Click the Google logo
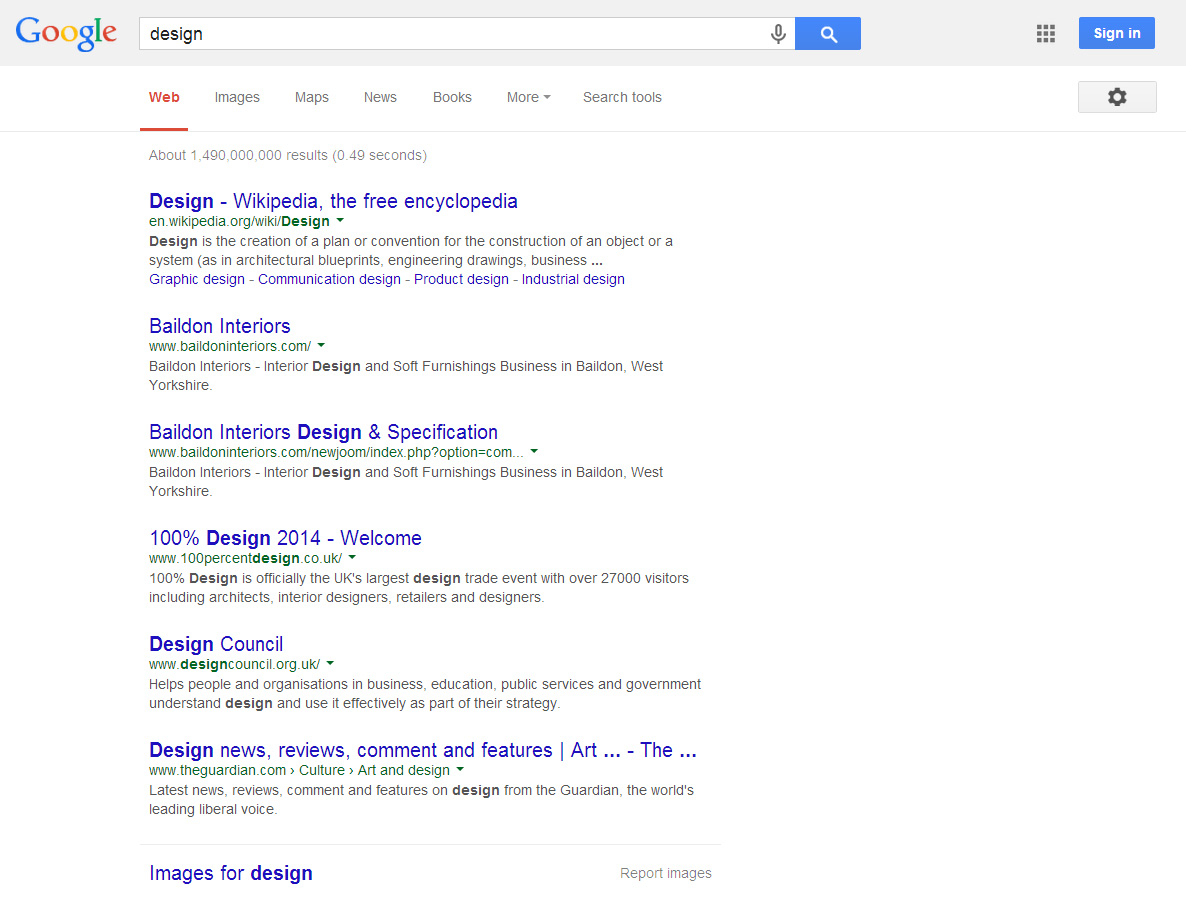Image resolution: width=1186 pixels, height=908 pixels. pos(67,33)
